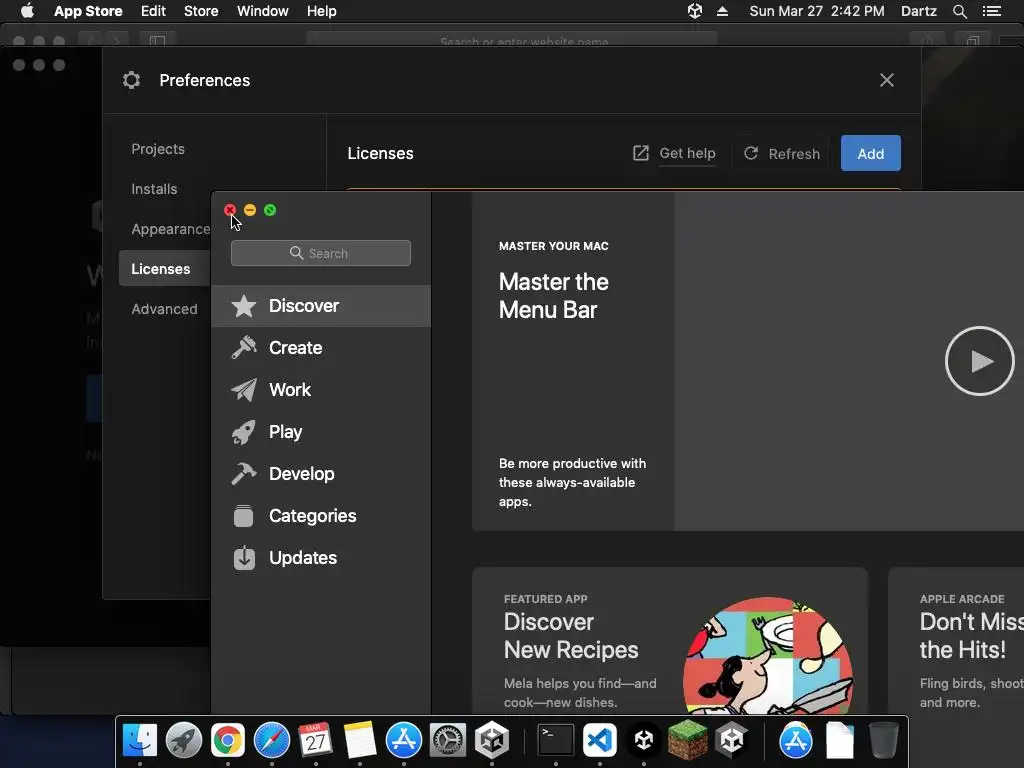Open Trash from the Dock
Image resolution: width=1024 pixels, height=768 pixels.
tap(884, 741)
